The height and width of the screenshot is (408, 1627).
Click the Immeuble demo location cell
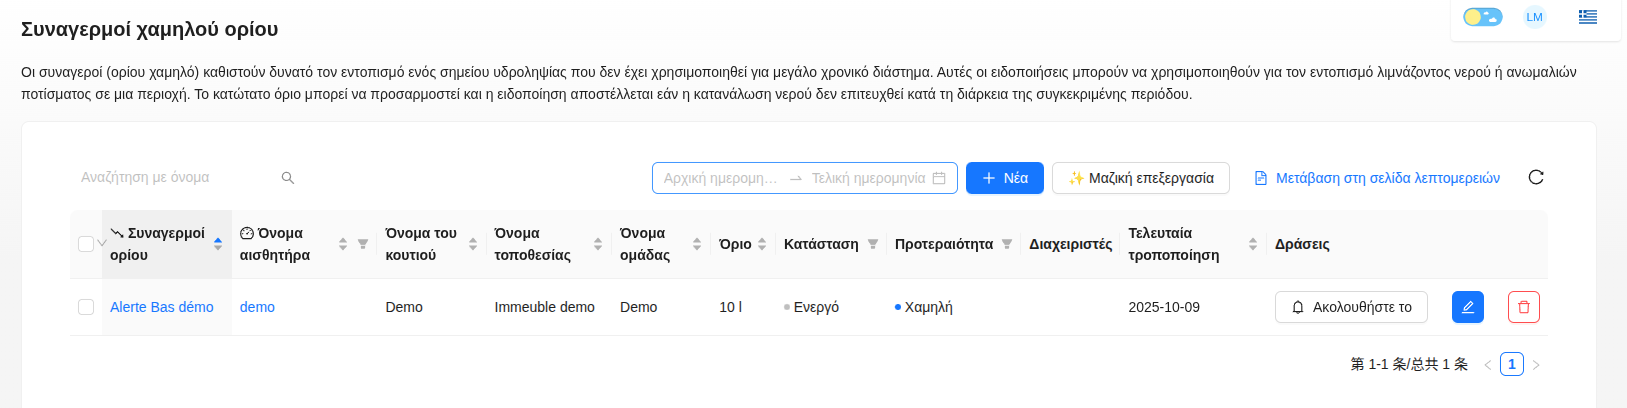click(x=545, y=307)
